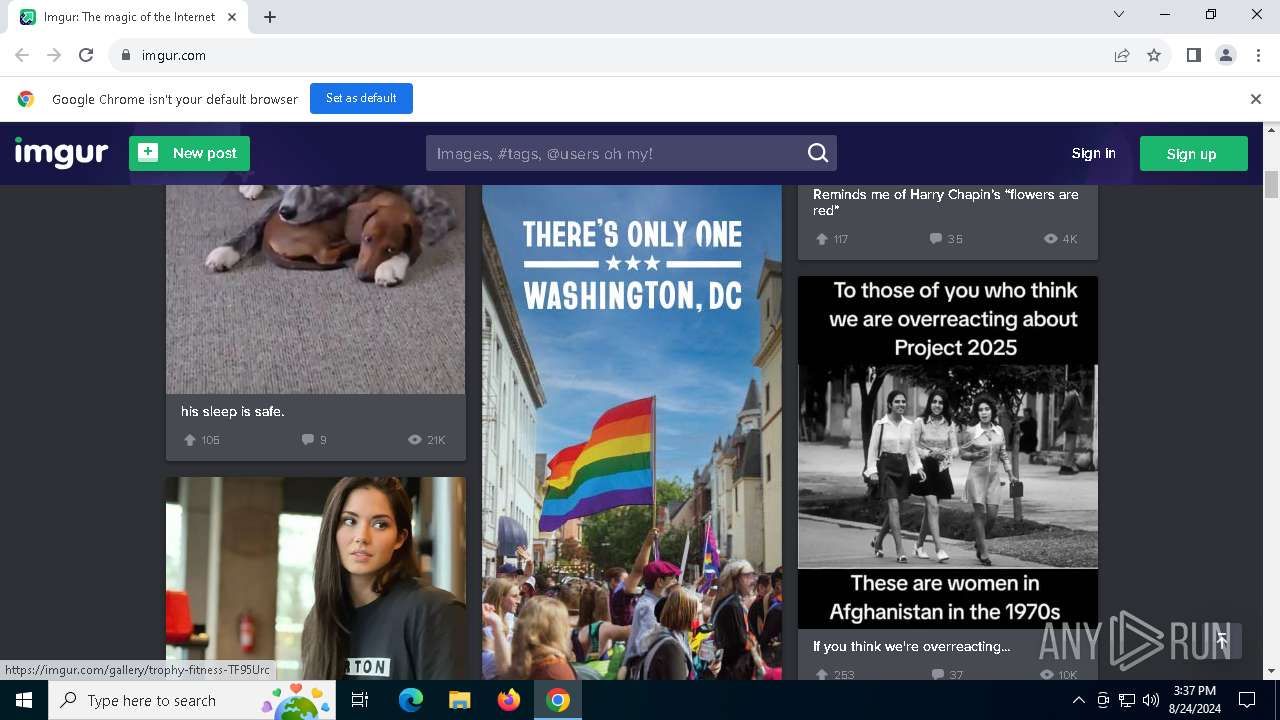The height and width of the screenshot is (720, 1280).
Task: Launch Microsoft Edge from taskbar
Action: [x=411, y=700]
